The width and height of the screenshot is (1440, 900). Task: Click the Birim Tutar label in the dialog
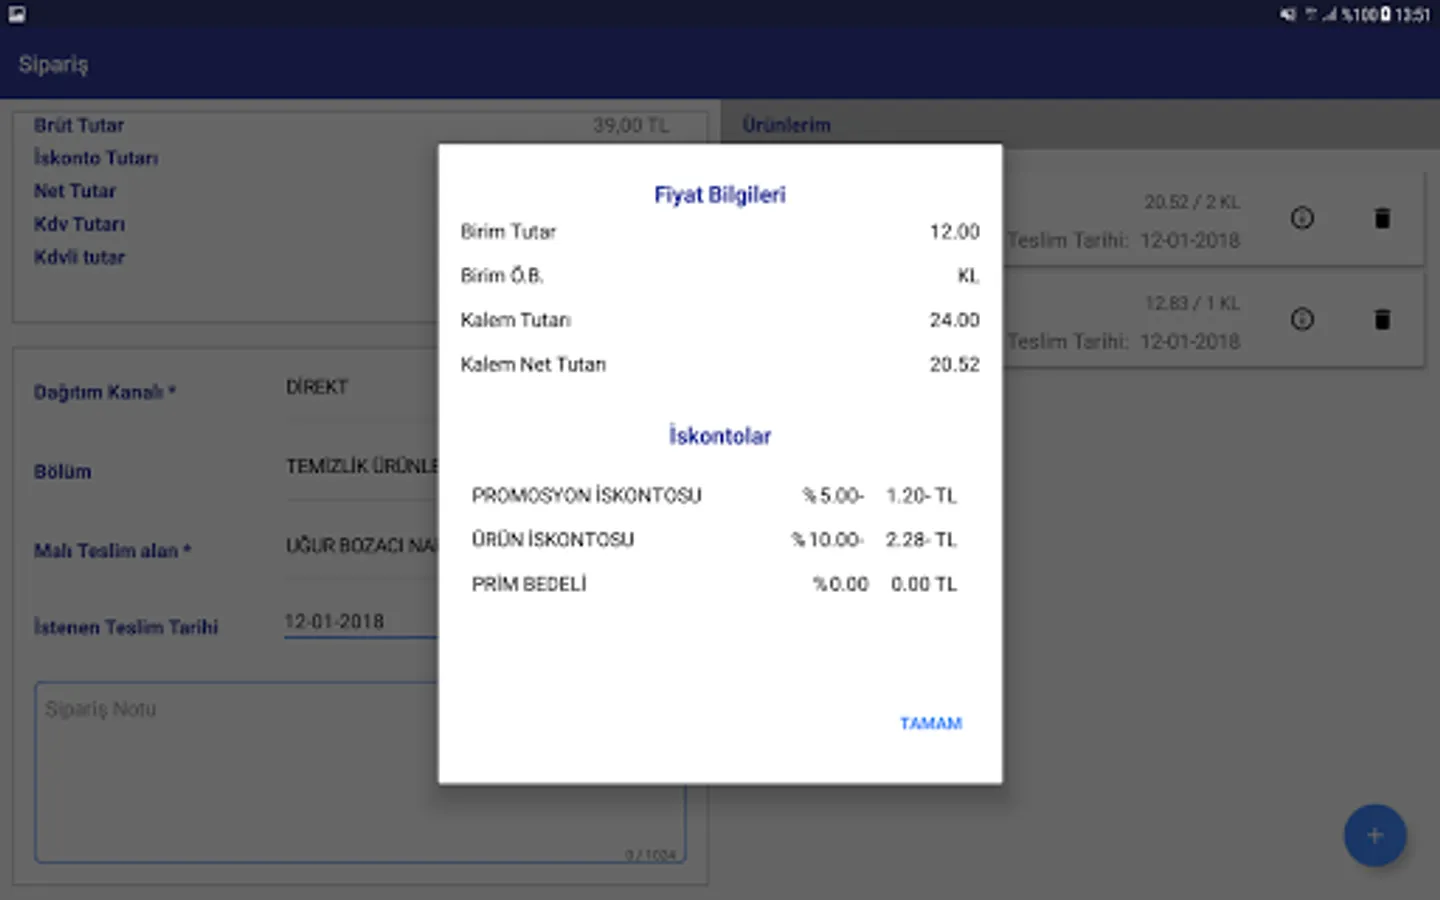(508, 232)
